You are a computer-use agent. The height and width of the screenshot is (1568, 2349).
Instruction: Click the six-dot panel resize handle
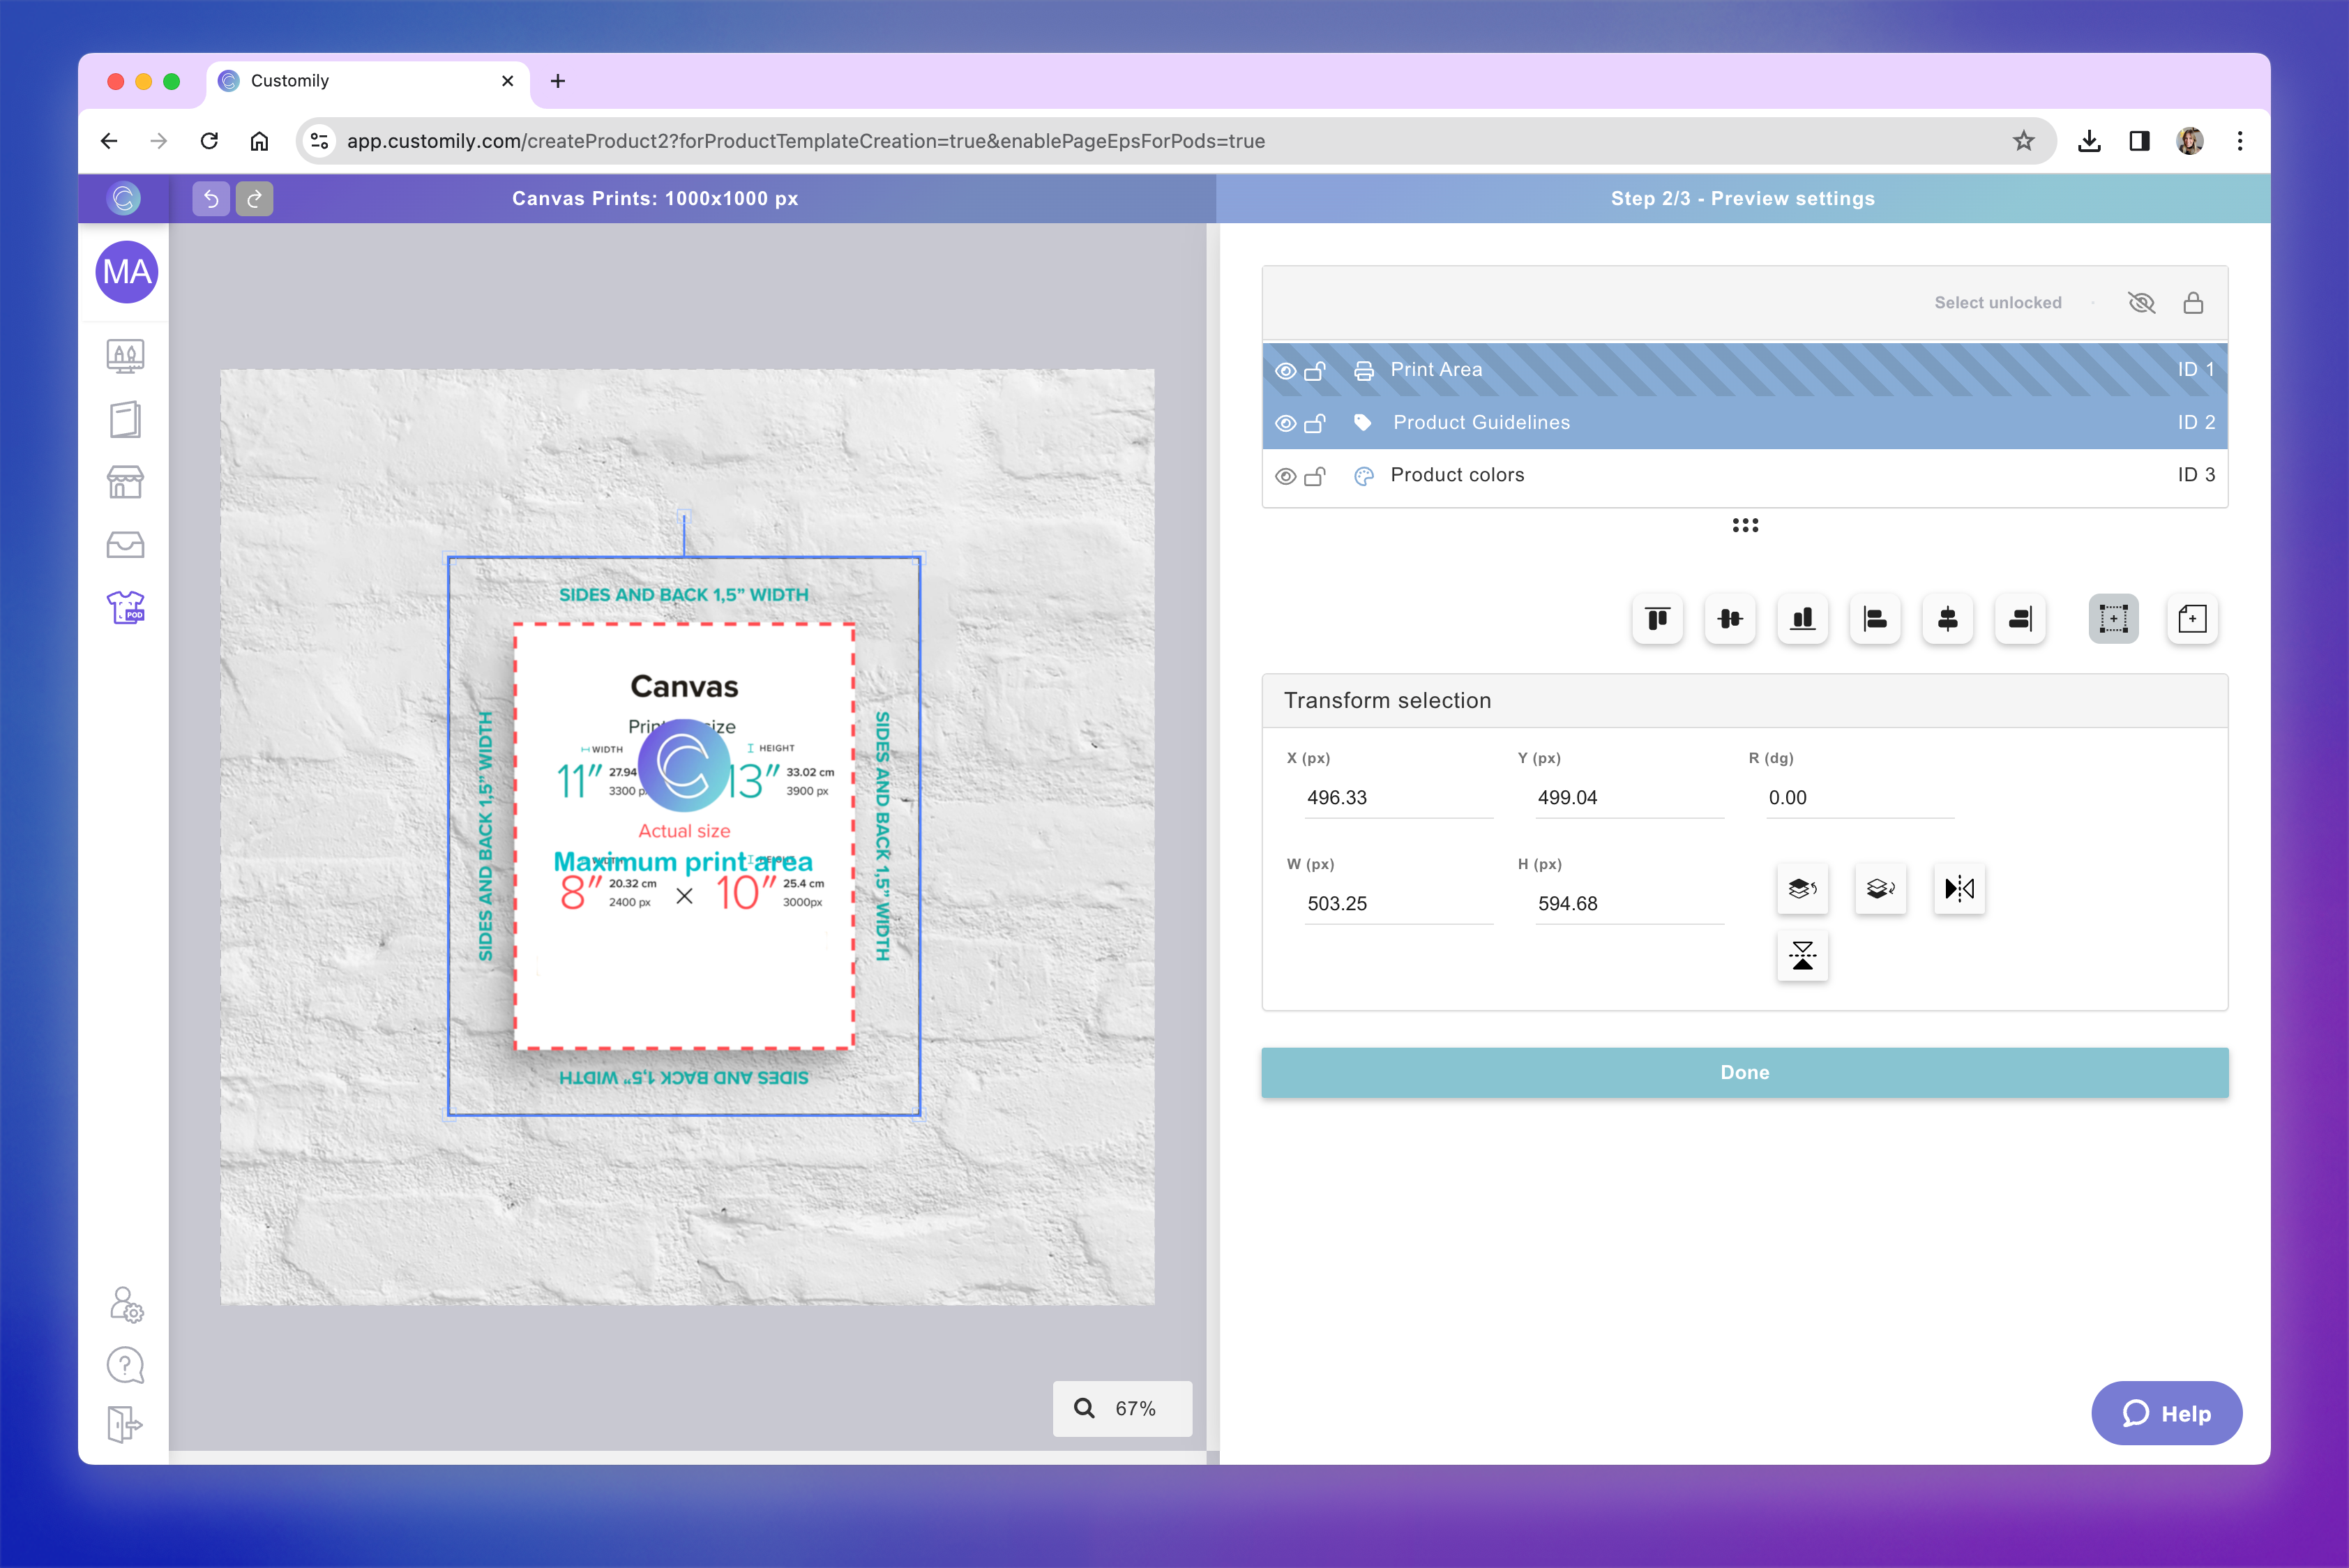click(1745, 525)
